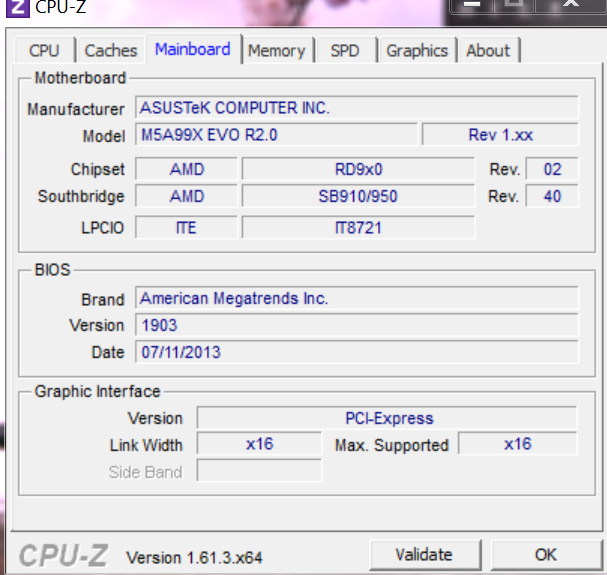
Task: Click the Model field M5A99X EVO R2.0
Action: 276,135
